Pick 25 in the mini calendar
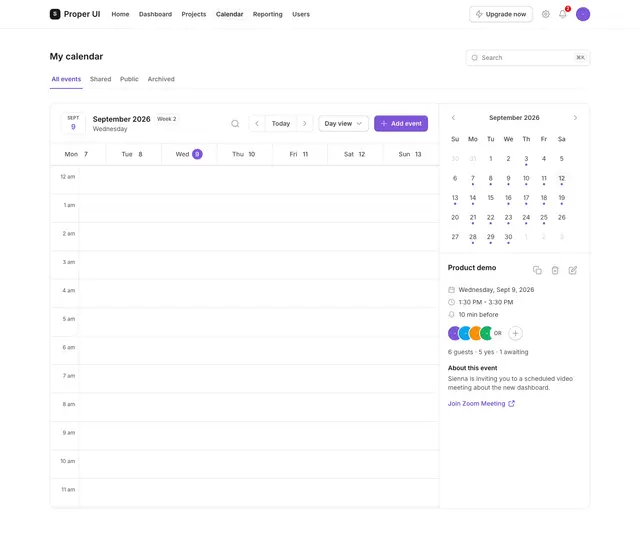Viewport: 640px width, 551px height. tap(544, 218)
